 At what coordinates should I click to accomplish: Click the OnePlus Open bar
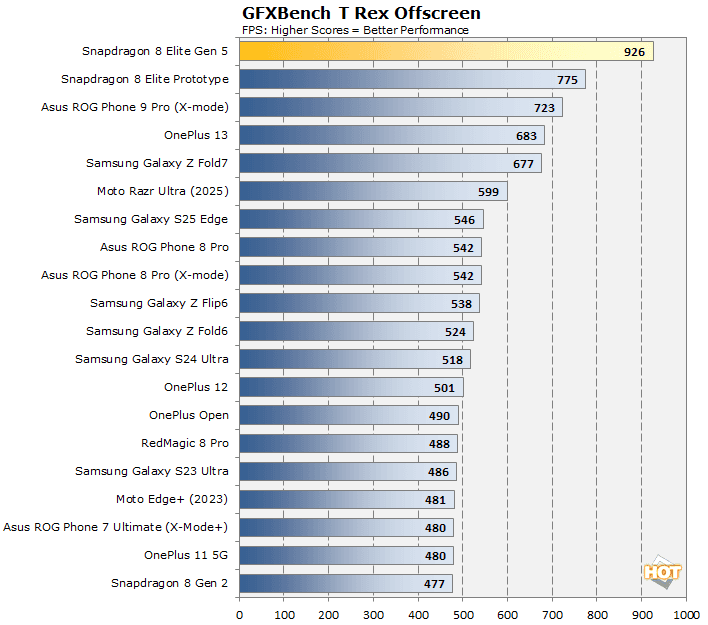[349, 415]
